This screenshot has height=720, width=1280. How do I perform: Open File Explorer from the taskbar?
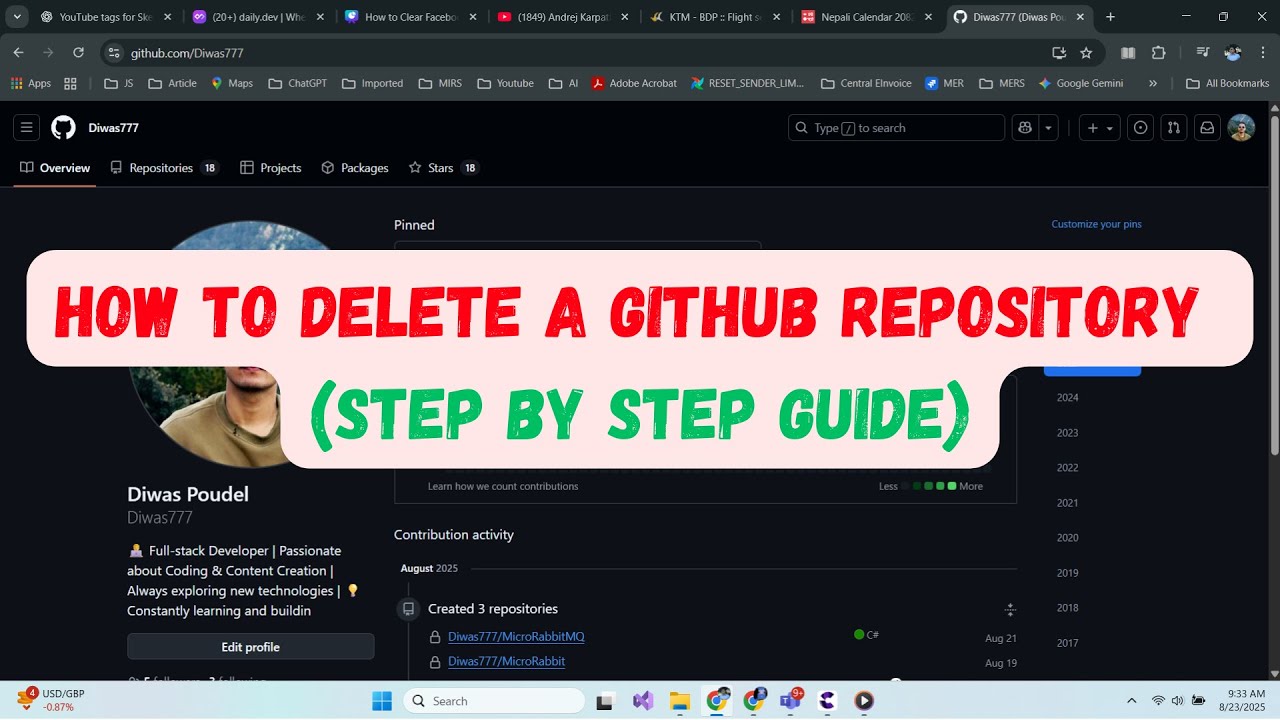pos(680,701)
